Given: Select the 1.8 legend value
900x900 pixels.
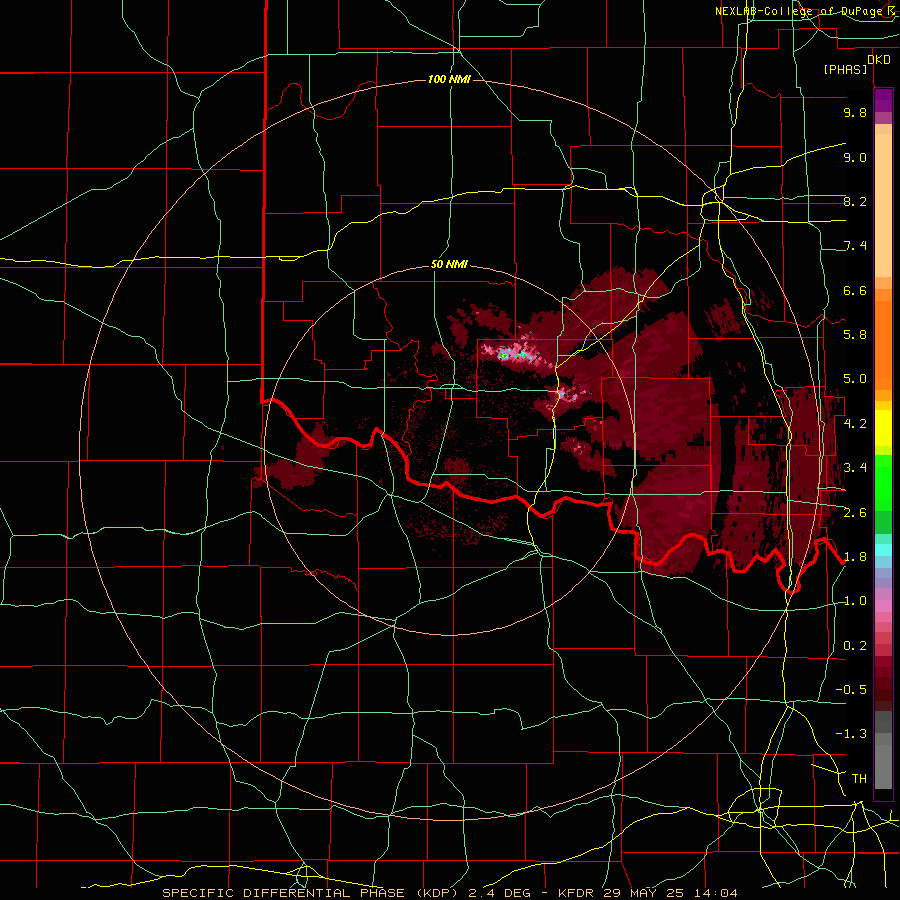Looking at the screenshot, I should pyautogui.click(x=855, y=557).
